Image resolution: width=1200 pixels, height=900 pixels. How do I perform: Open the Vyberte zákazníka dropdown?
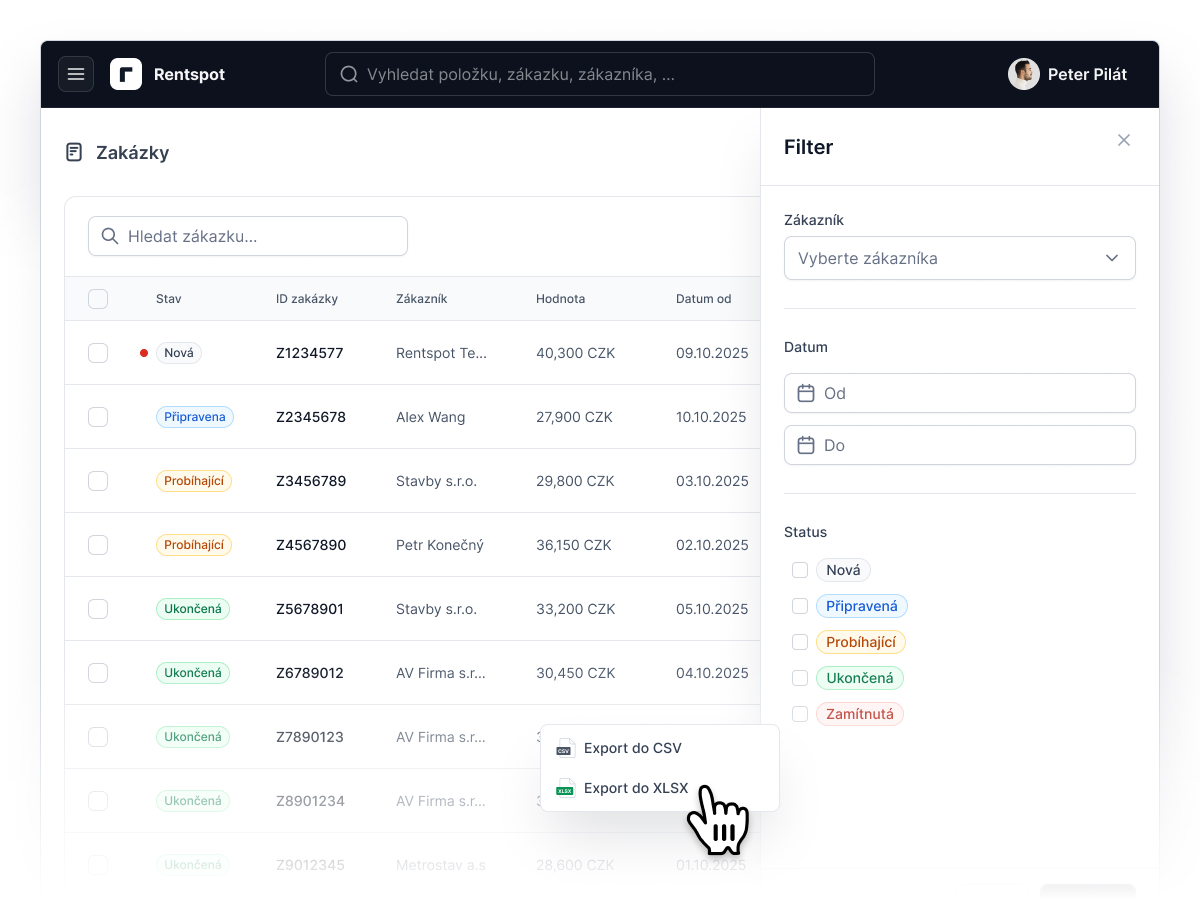click(960, 258)
